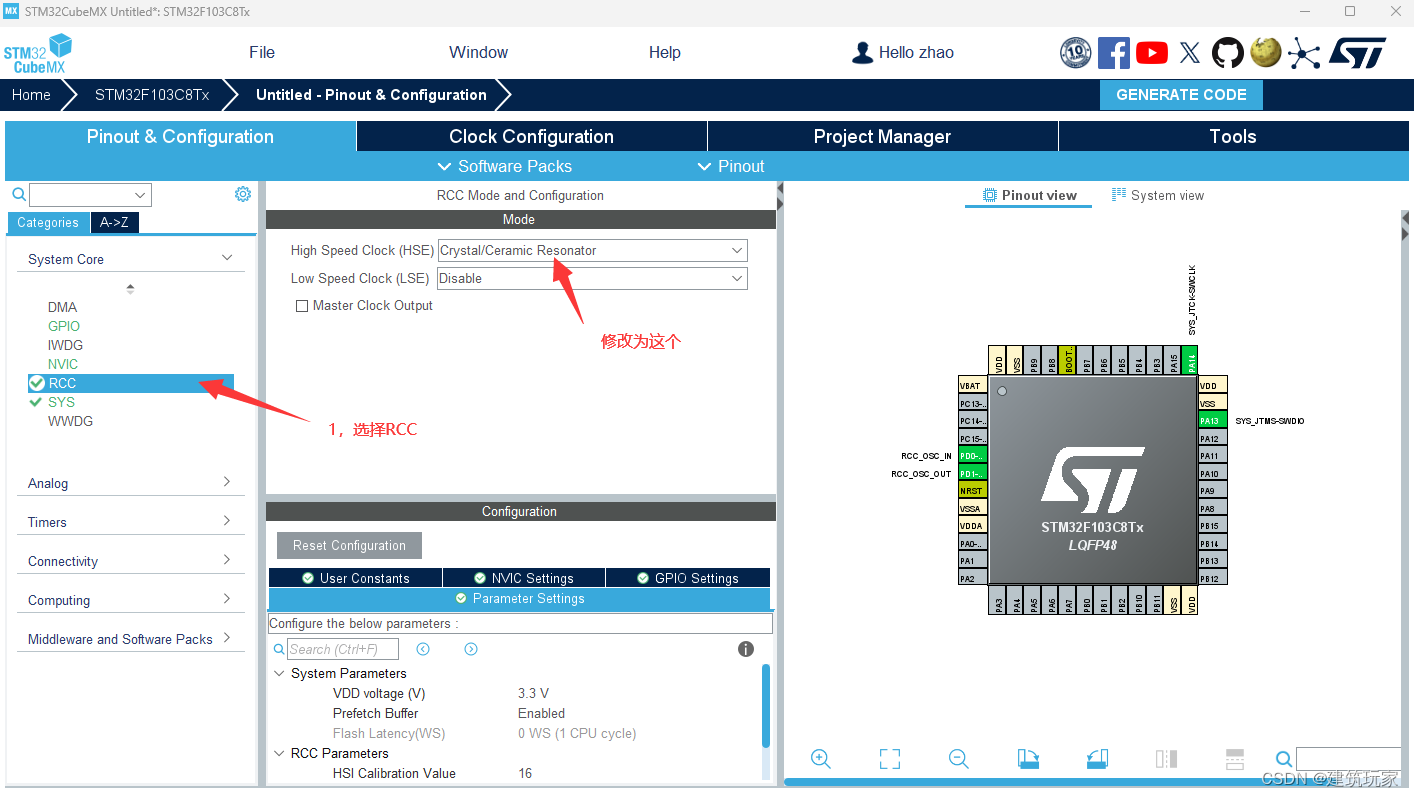
Task: Enable Master Clock Output checkbox
Action: point(302,305)
